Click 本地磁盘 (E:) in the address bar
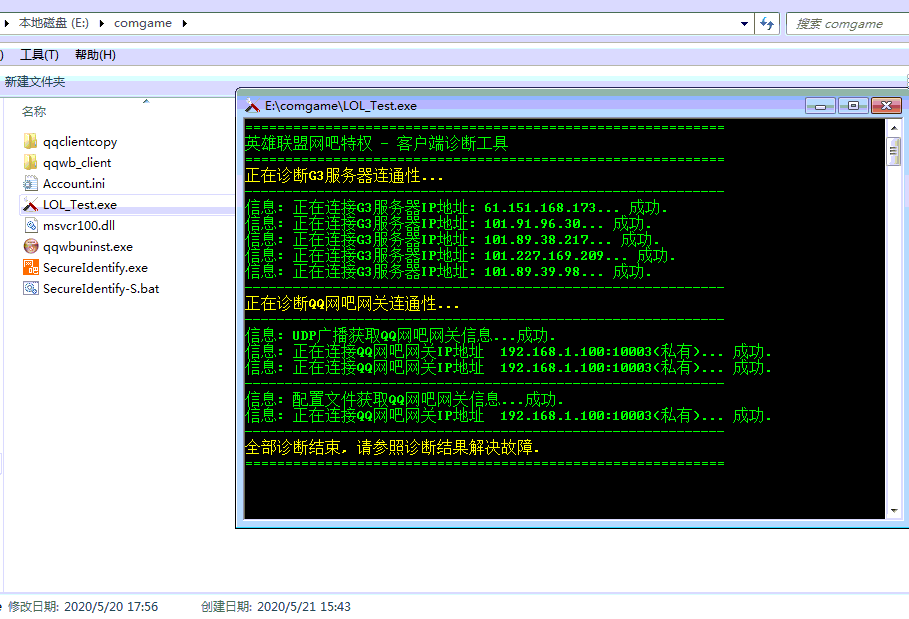 pyautogui.click(x=54, y=23)
